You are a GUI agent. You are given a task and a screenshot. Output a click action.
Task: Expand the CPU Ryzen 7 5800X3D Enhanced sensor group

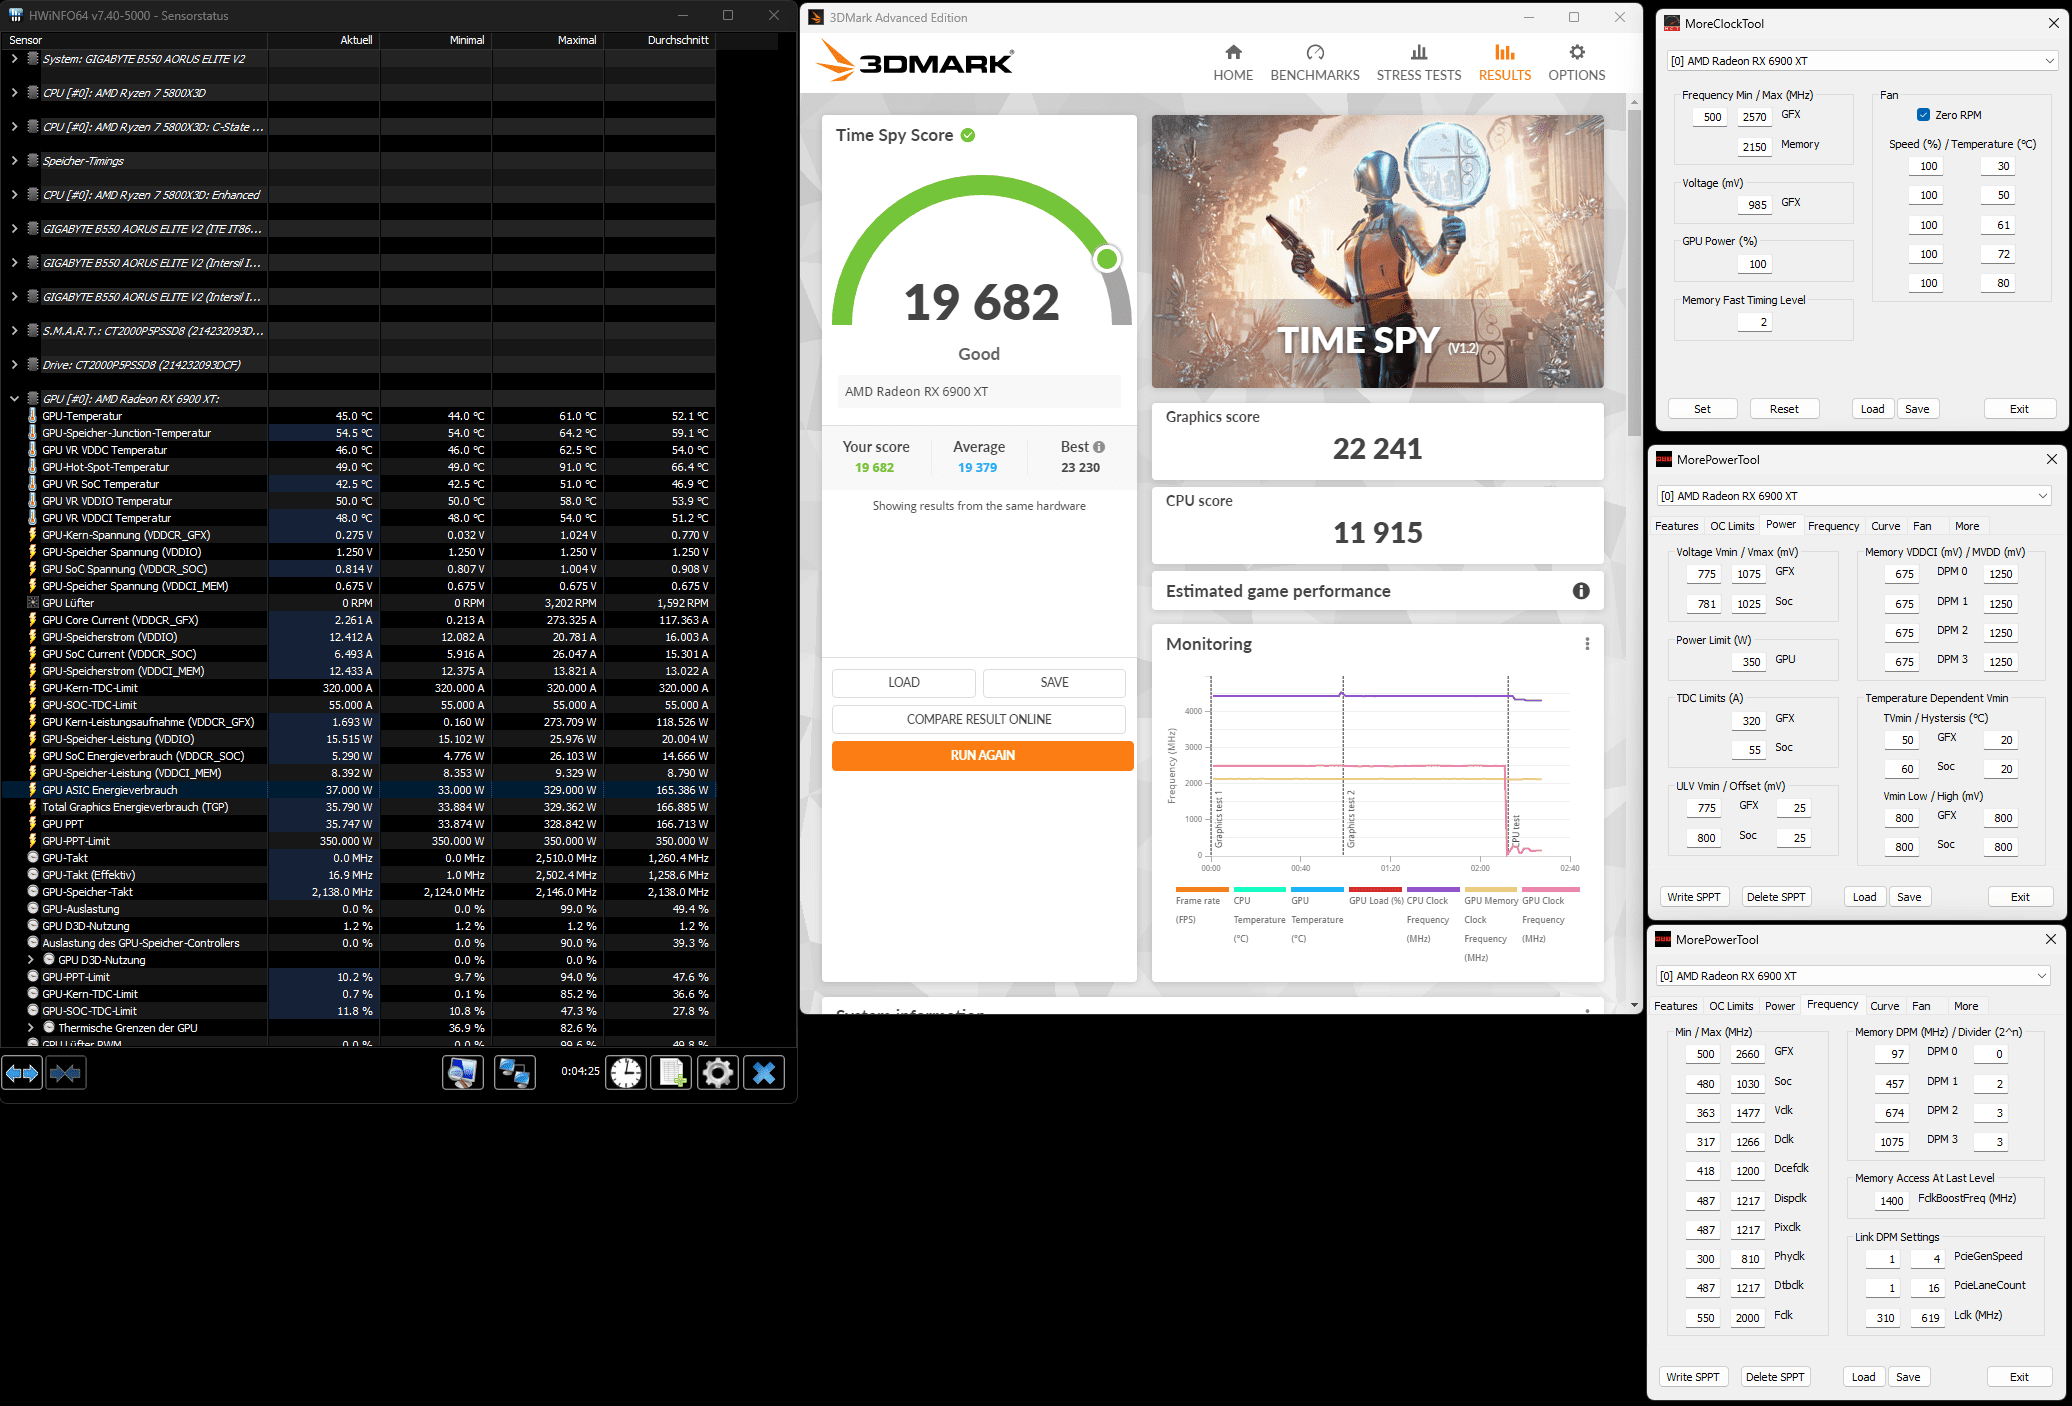[x=14, y=195]
